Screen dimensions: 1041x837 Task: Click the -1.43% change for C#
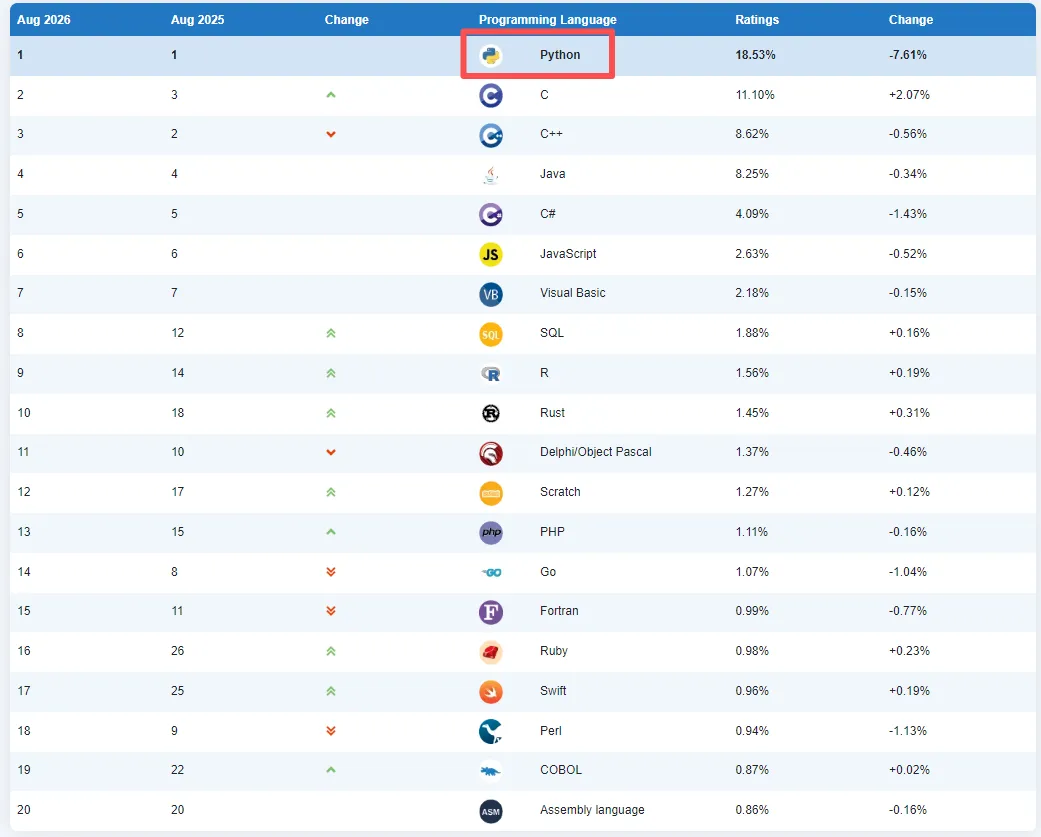[x=908, y=214]
